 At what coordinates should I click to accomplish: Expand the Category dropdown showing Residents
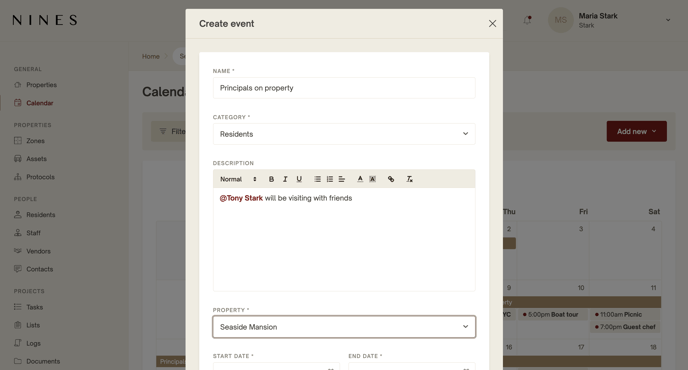click(344, 134)
